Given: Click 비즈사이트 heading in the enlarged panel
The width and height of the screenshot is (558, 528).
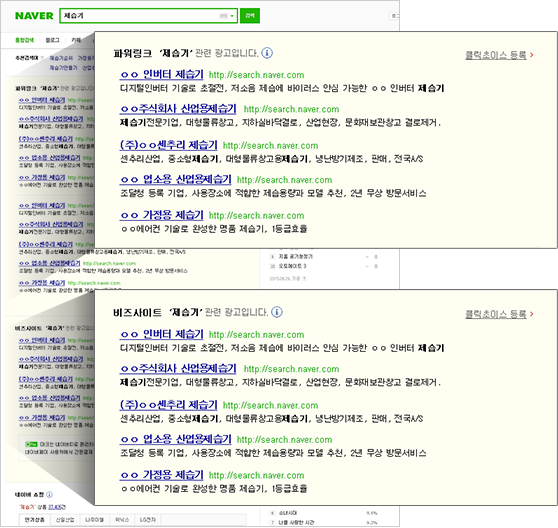Looking at the screenshot, I should 137,312.
